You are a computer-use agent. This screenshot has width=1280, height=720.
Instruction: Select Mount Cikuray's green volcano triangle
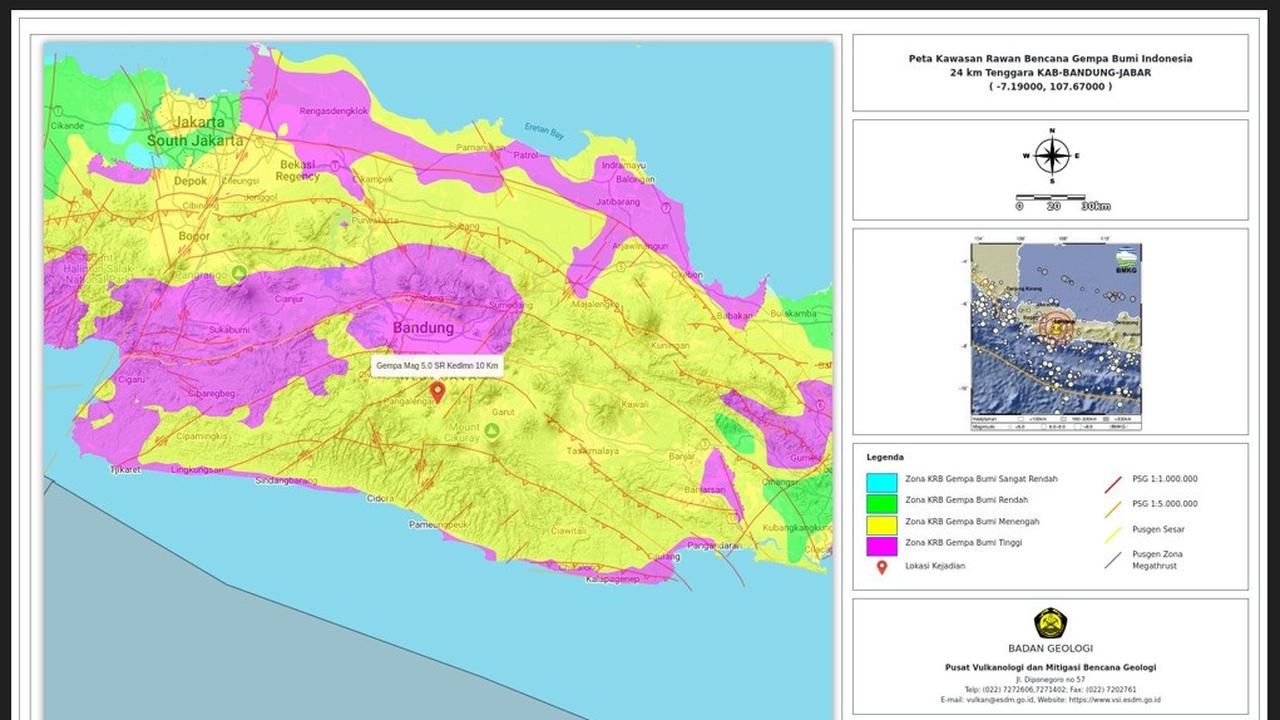[492, 430]
